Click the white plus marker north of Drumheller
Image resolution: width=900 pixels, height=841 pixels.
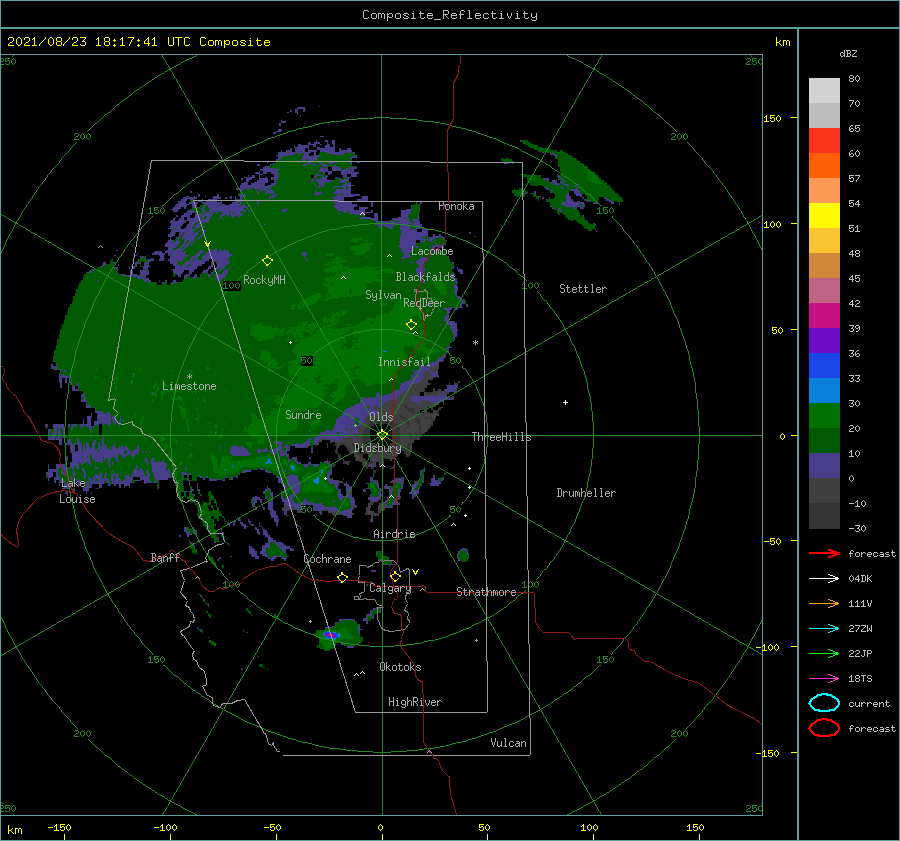tap(565, 402)
